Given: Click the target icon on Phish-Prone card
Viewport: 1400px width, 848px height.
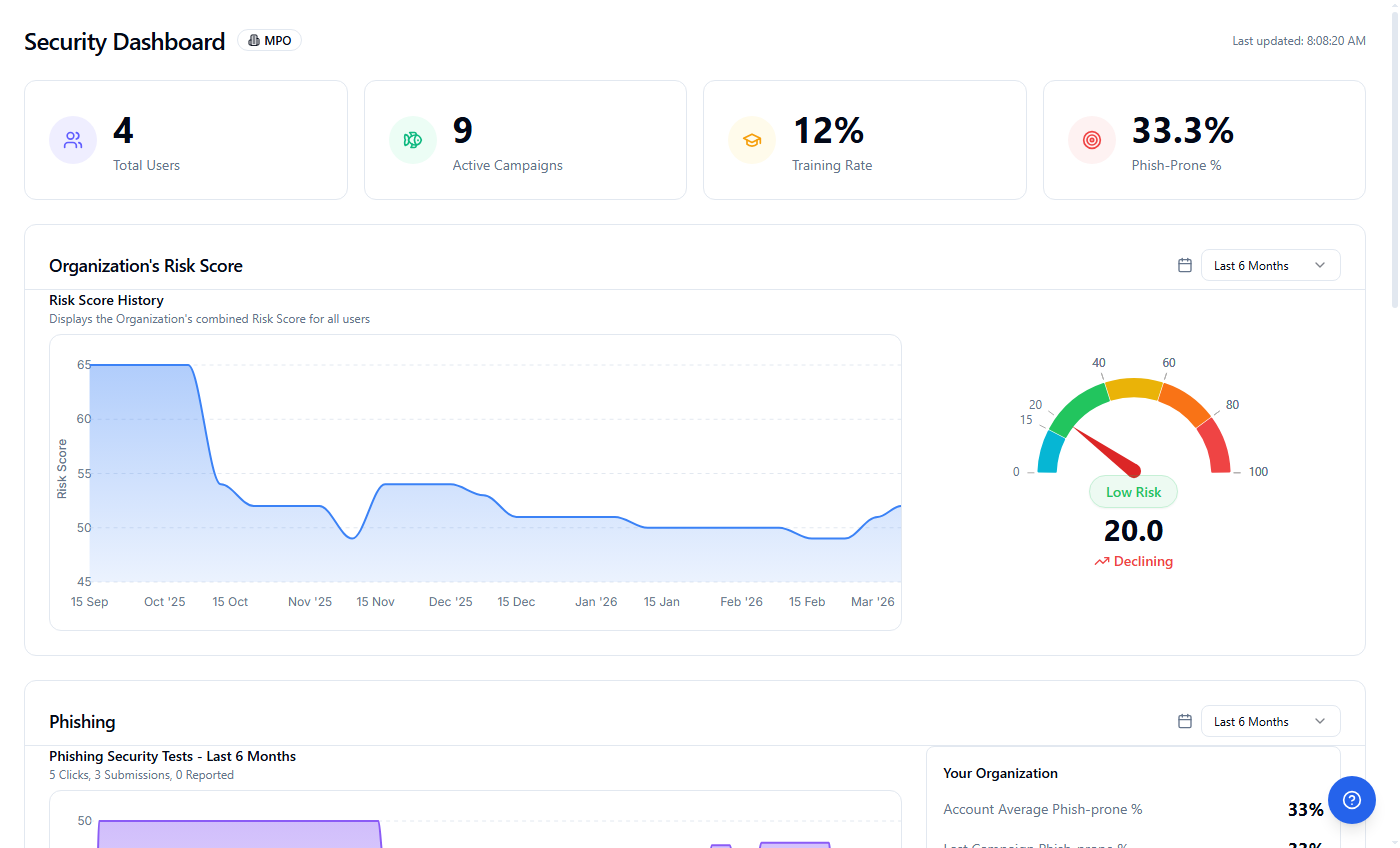Looking at the screenshot, I should point(1091,140).
